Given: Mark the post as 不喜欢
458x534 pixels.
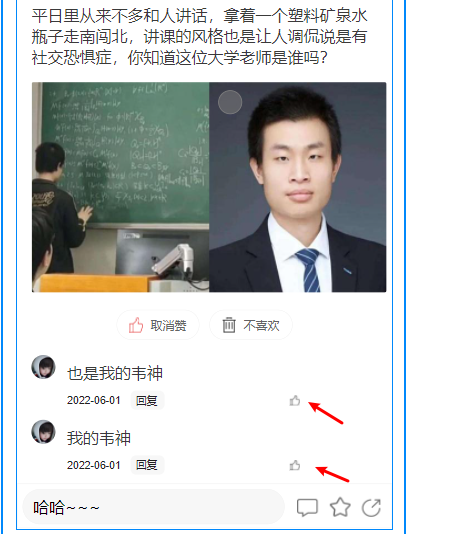Looking at the screenshot, I should pos(251,325).
